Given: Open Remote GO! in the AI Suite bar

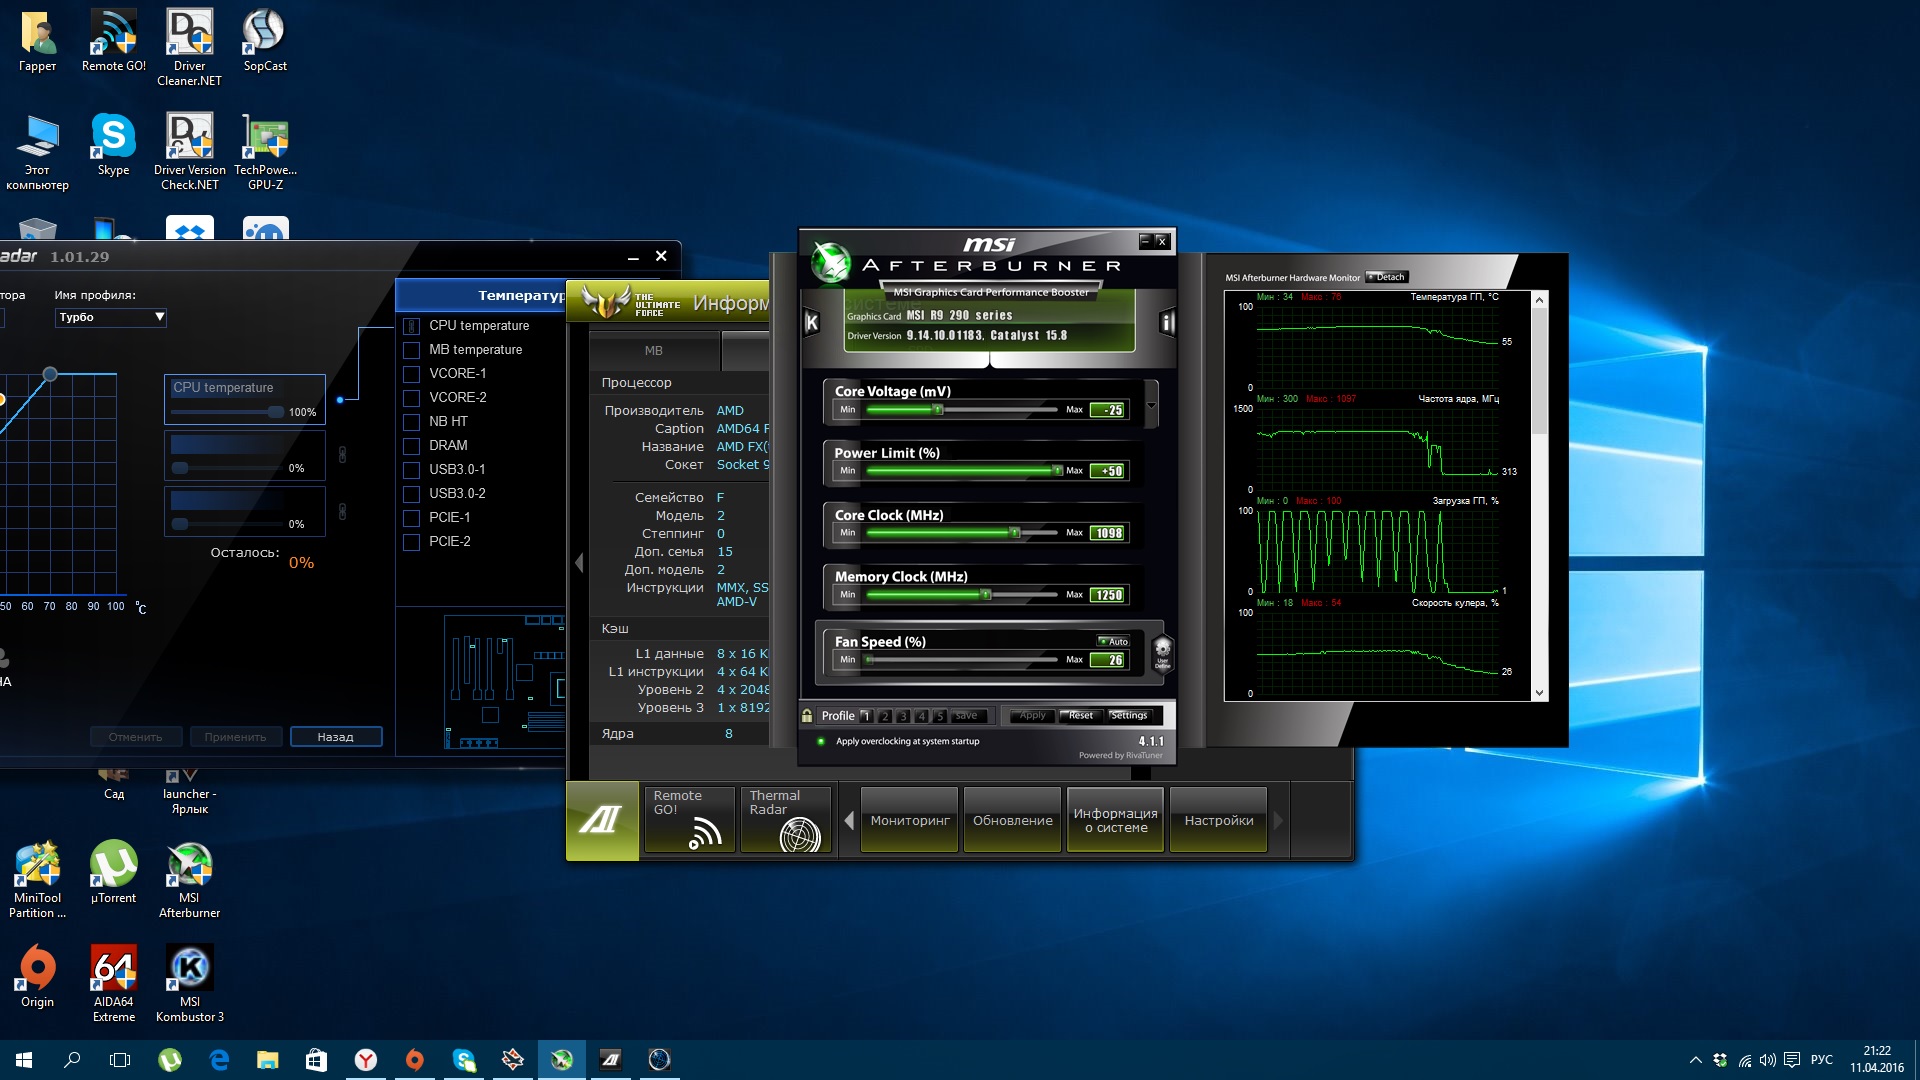Looking at the screenshot, I should tap(690, 819).
